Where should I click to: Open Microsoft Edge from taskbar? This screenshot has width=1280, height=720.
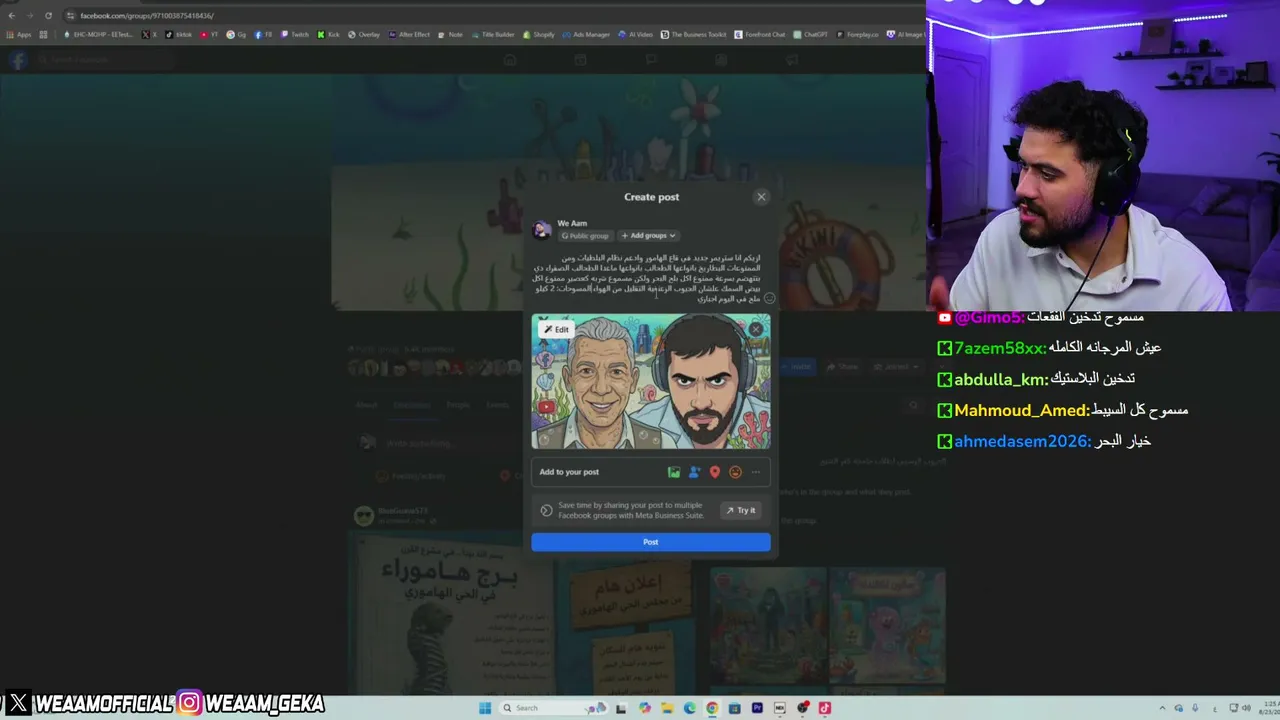(x=690, y=708)
